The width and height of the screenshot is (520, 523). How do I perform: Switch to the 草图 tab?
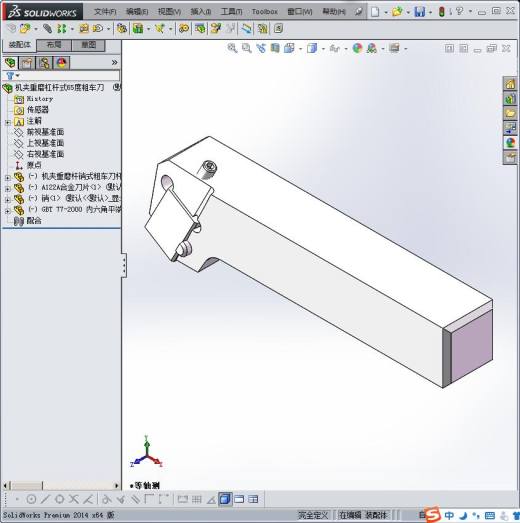pyautogui.click(x=89, y=45)
